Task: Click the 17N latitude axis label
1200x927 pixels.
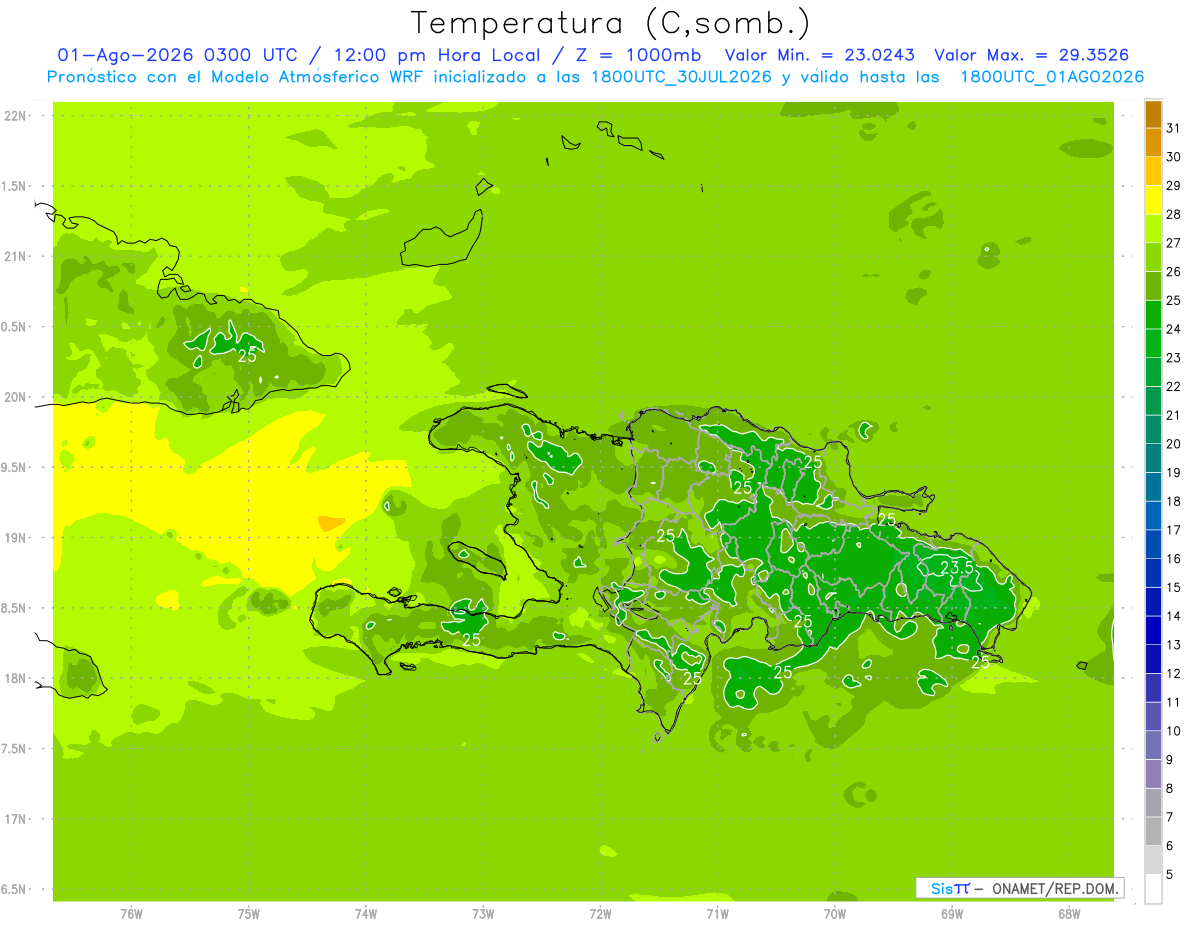Action: click(x=17, y=819)
